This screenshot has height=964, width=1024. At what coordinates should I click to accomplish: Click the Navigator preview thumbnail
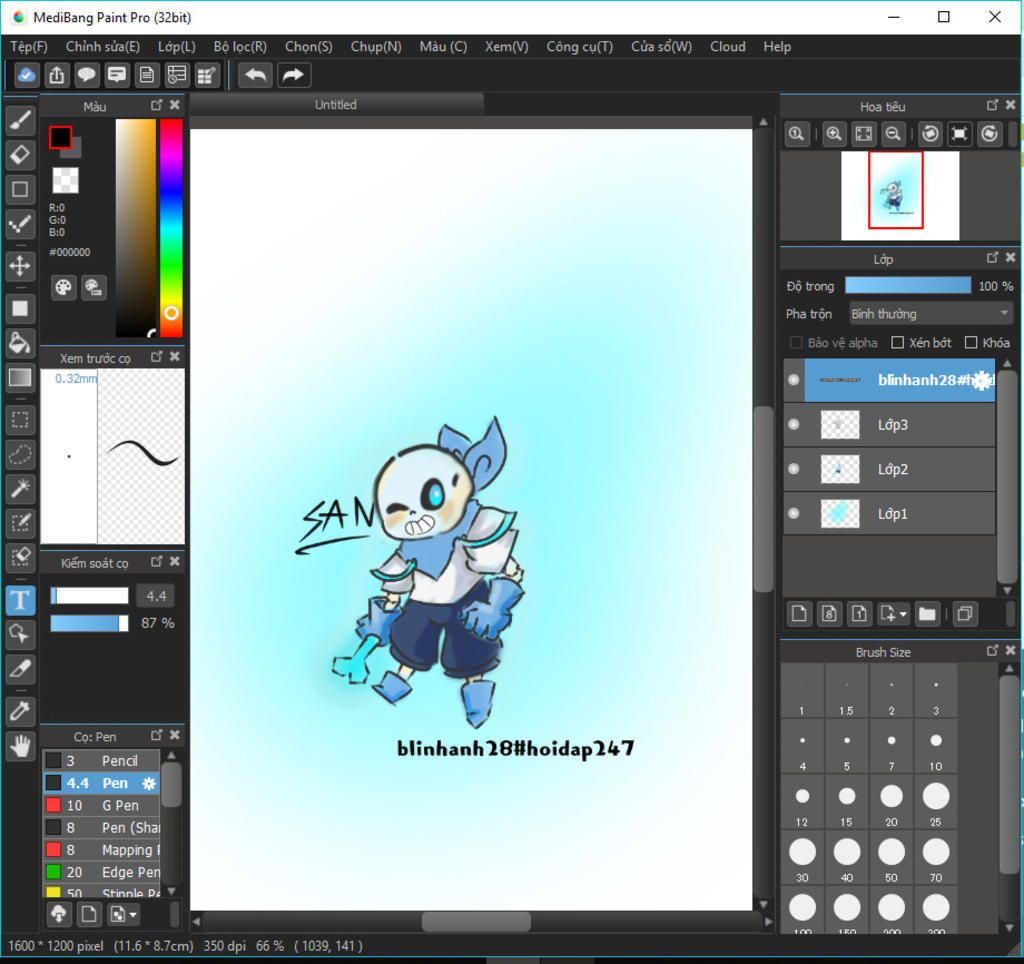tap(900, 196)
